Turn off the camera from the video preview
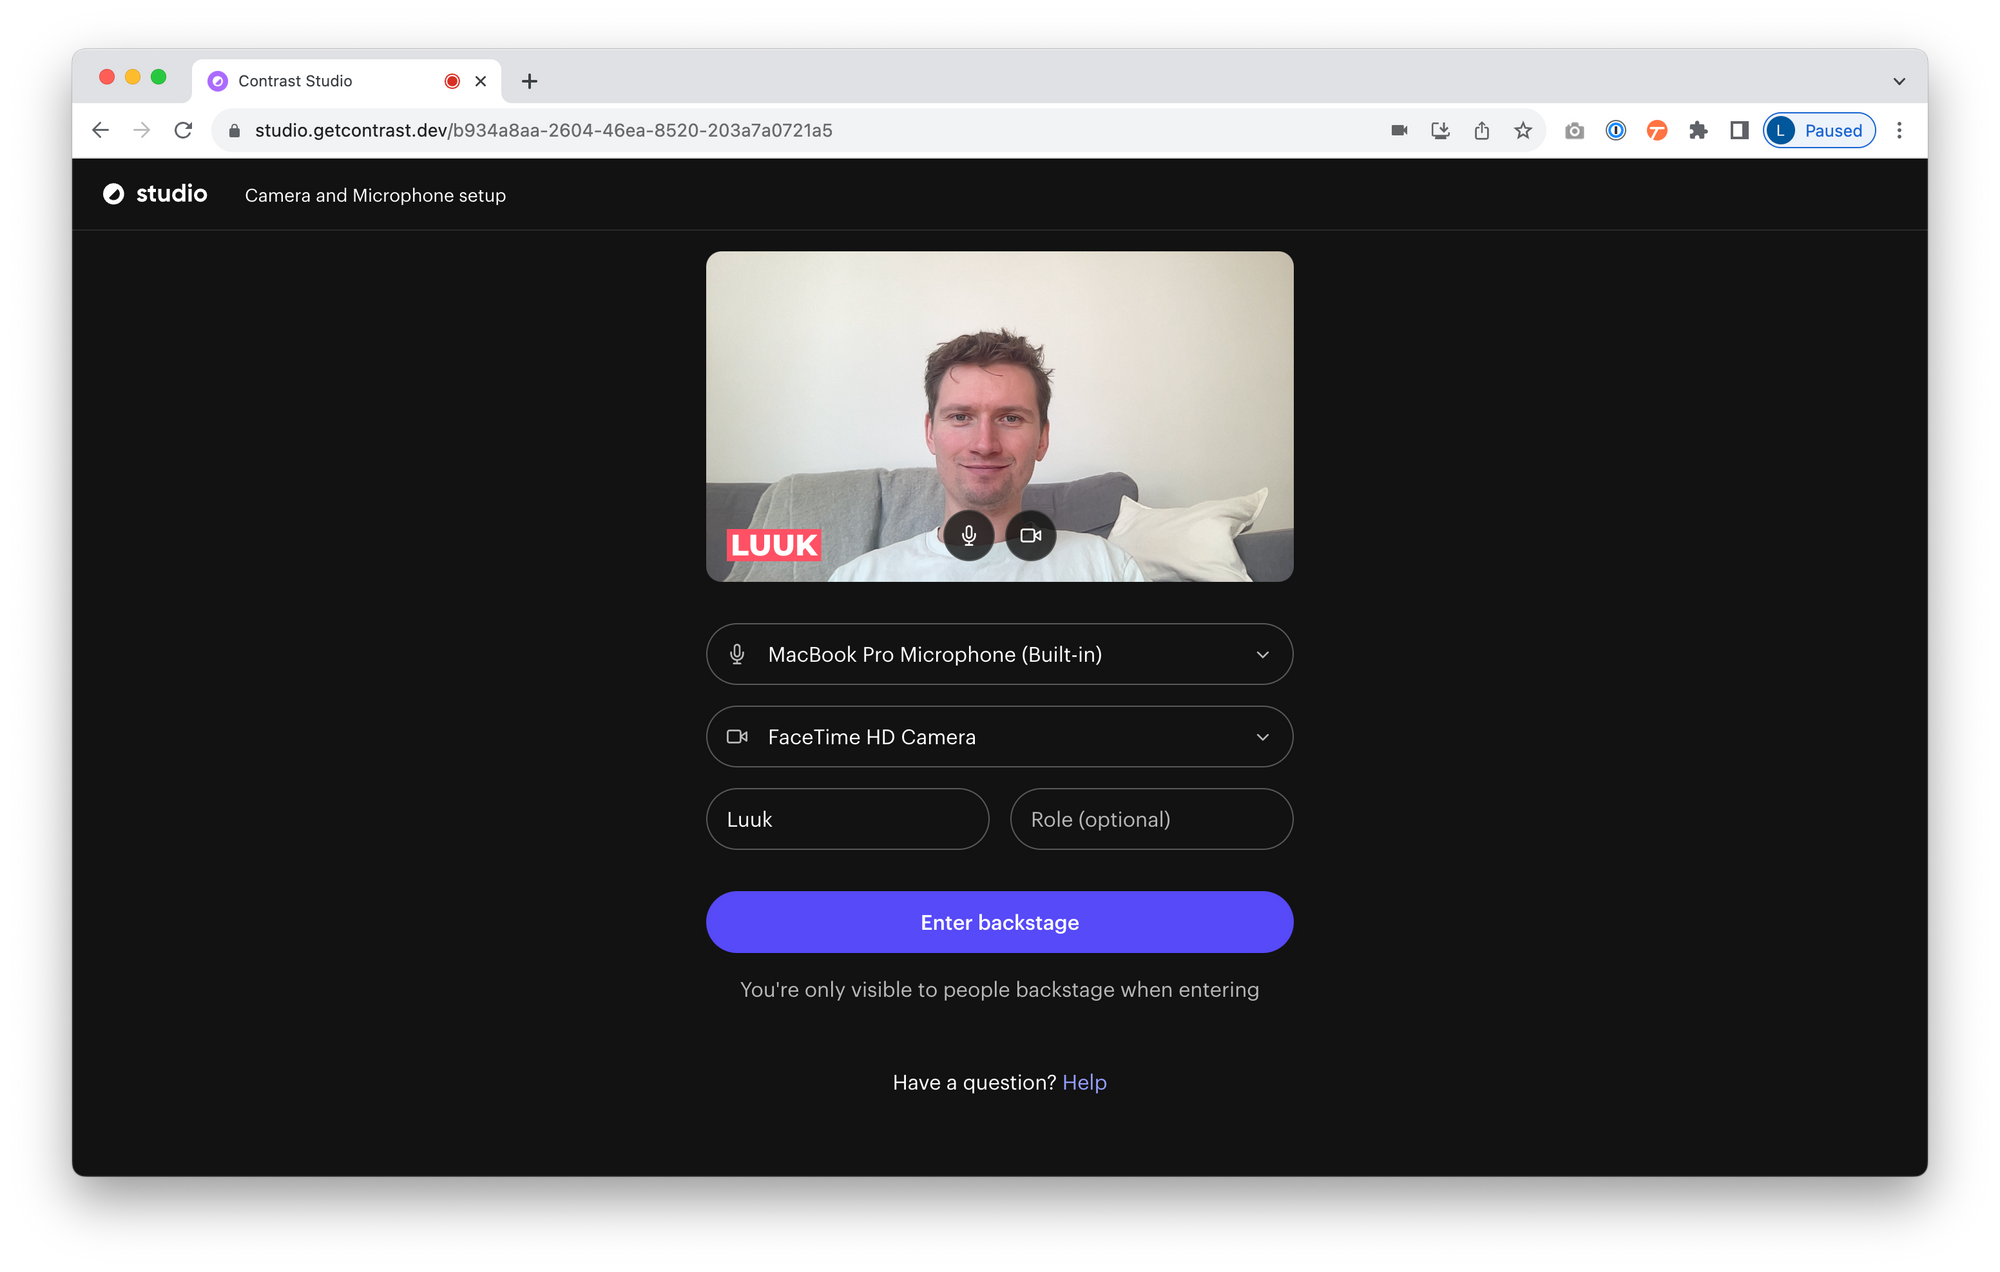2000x1272 pixels. pos(1030,535)
